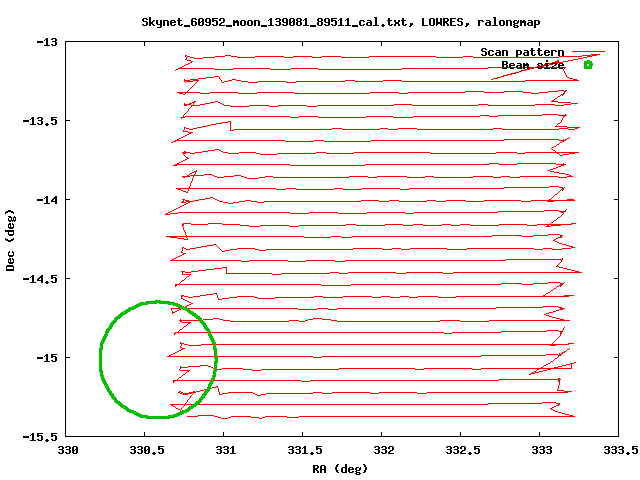Viewport: 640px width, 480px height.
Task: Click the 330 tick label on RA axis
Action: [x=68, y=451]
